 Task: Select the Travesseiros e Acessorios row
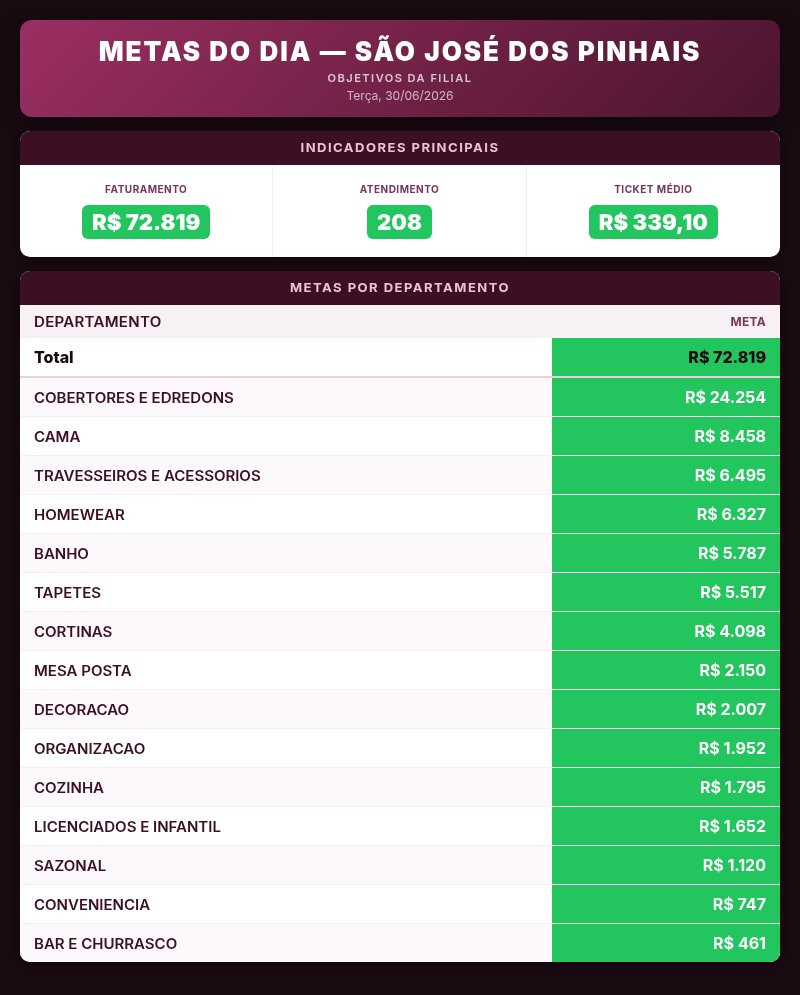[x=400, y=475]
